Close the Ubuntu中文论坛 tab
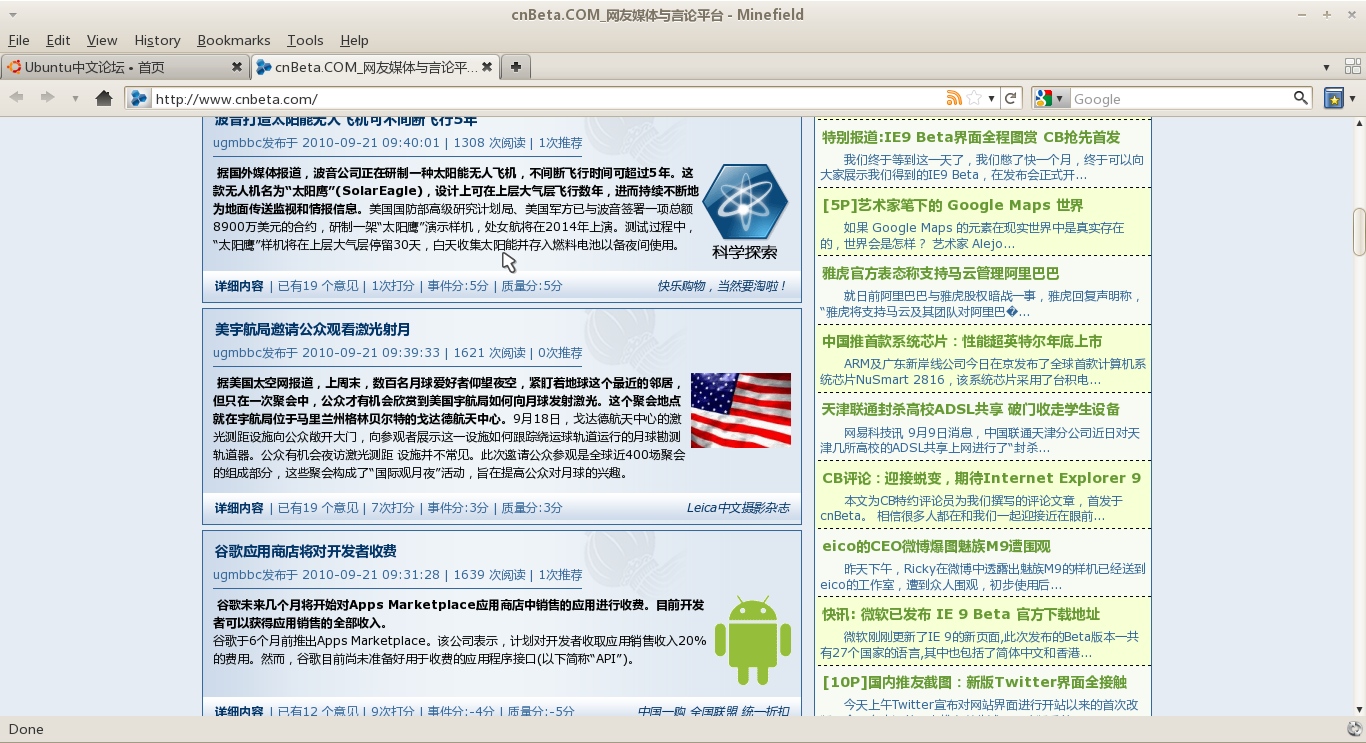 coord(237,67)
